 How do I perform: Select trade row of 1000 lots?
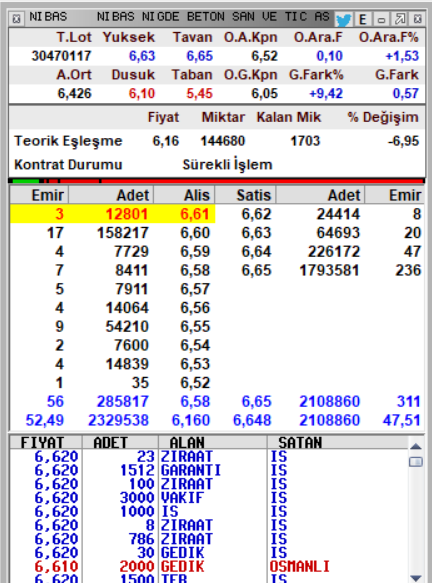[208, 512]
